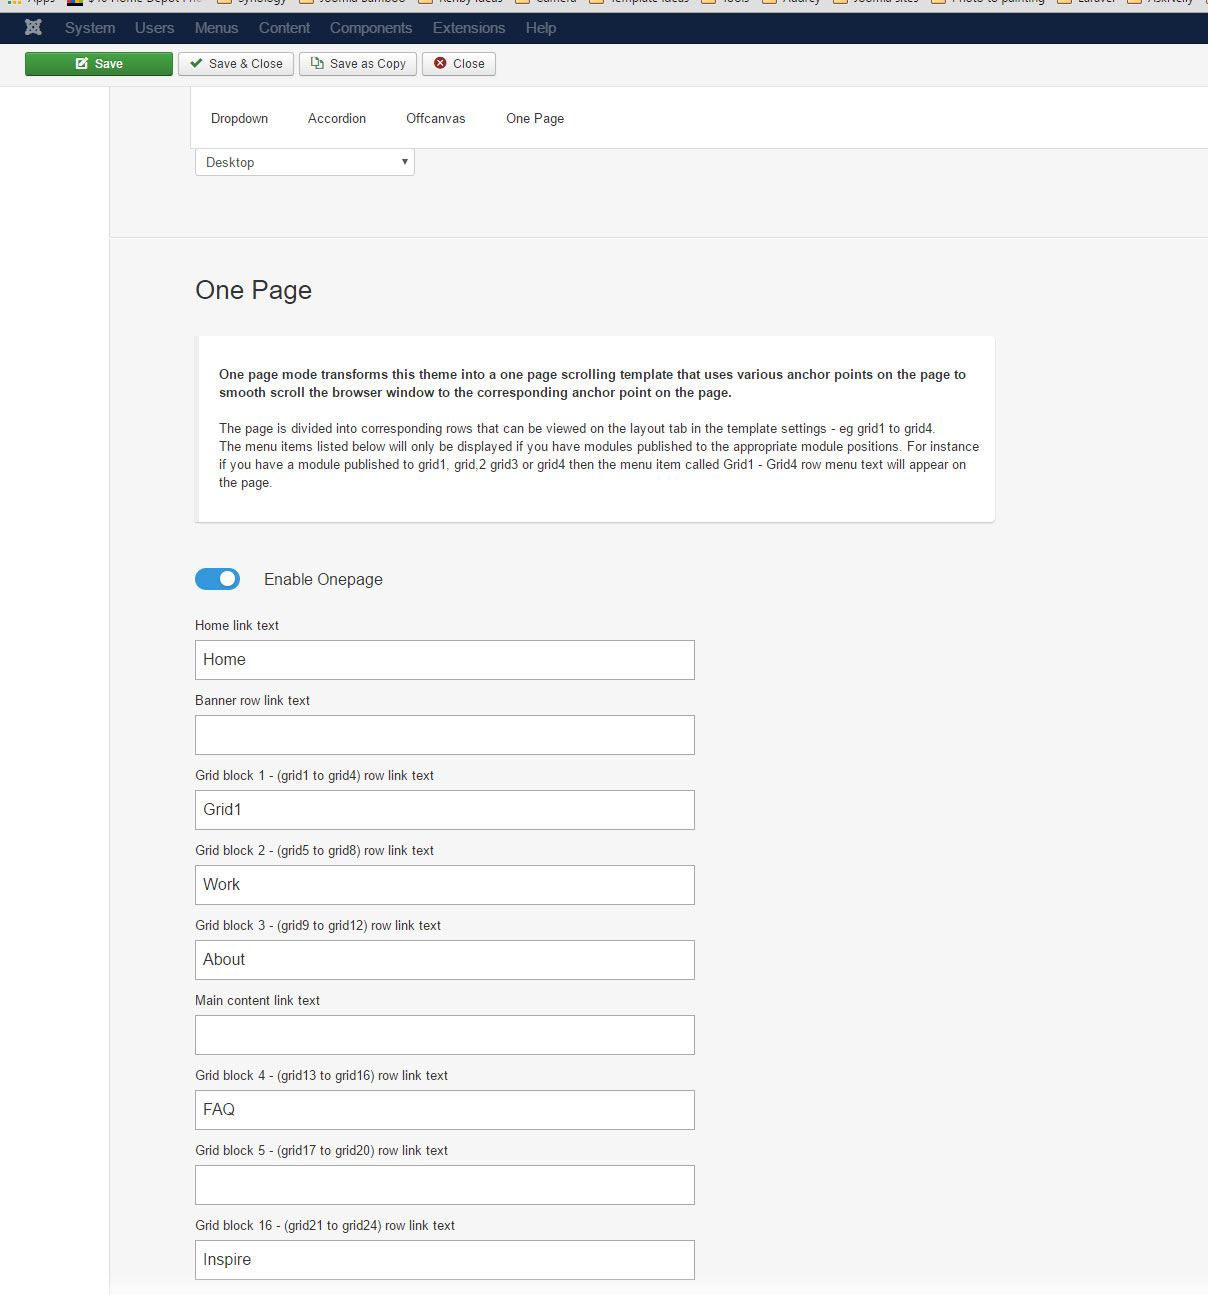Click 'Grid block 2 - (grid5 to grid8)' label
1208x1295 pixels.
pyautogui.click(x=315, y=850)
